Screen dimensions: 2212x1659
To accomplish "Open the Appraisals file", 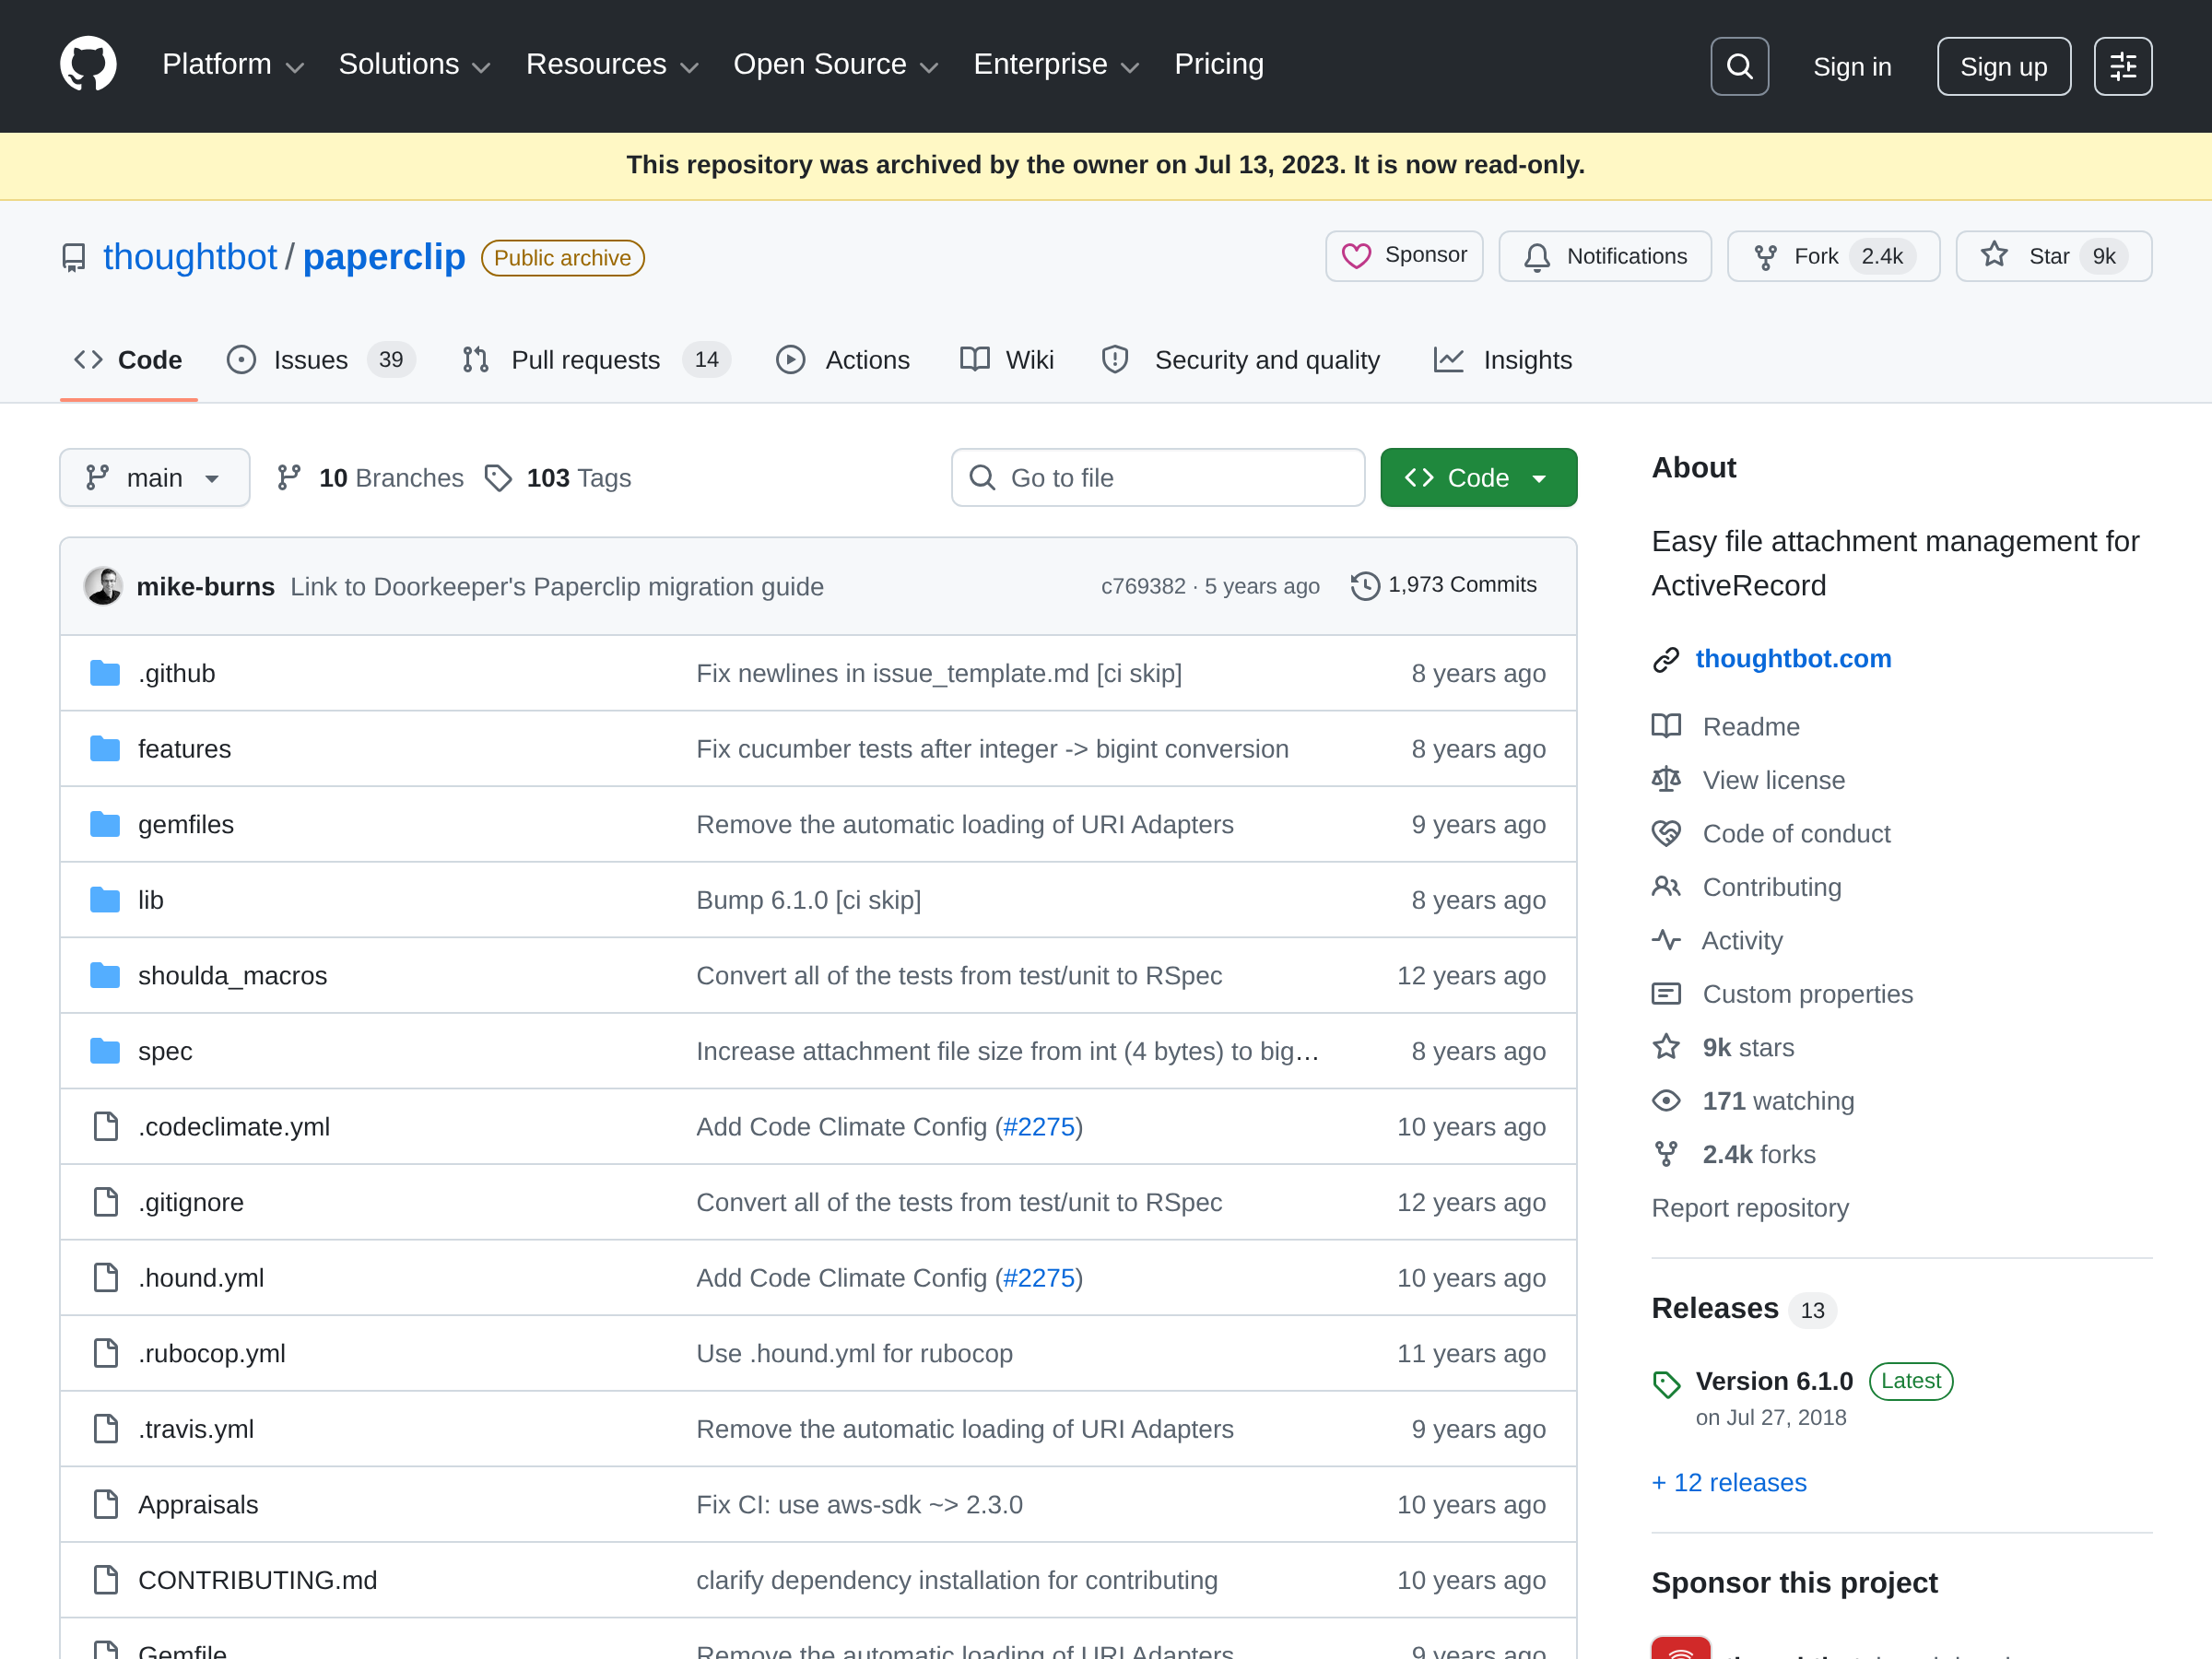I will click(x=198, y=1504).
